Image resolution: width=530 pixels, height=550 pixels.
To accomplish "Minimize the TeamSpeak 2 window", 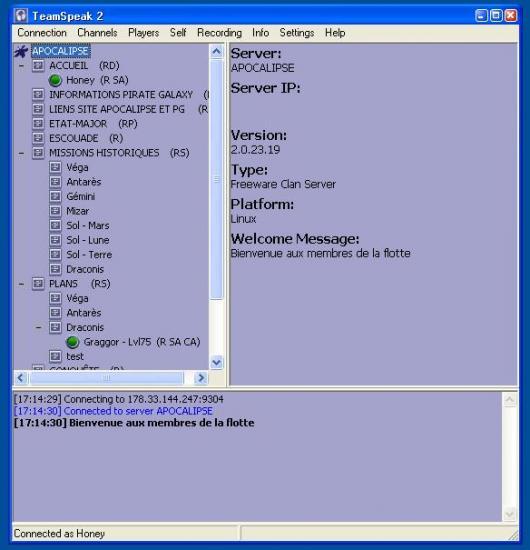I will coord(481,16).
